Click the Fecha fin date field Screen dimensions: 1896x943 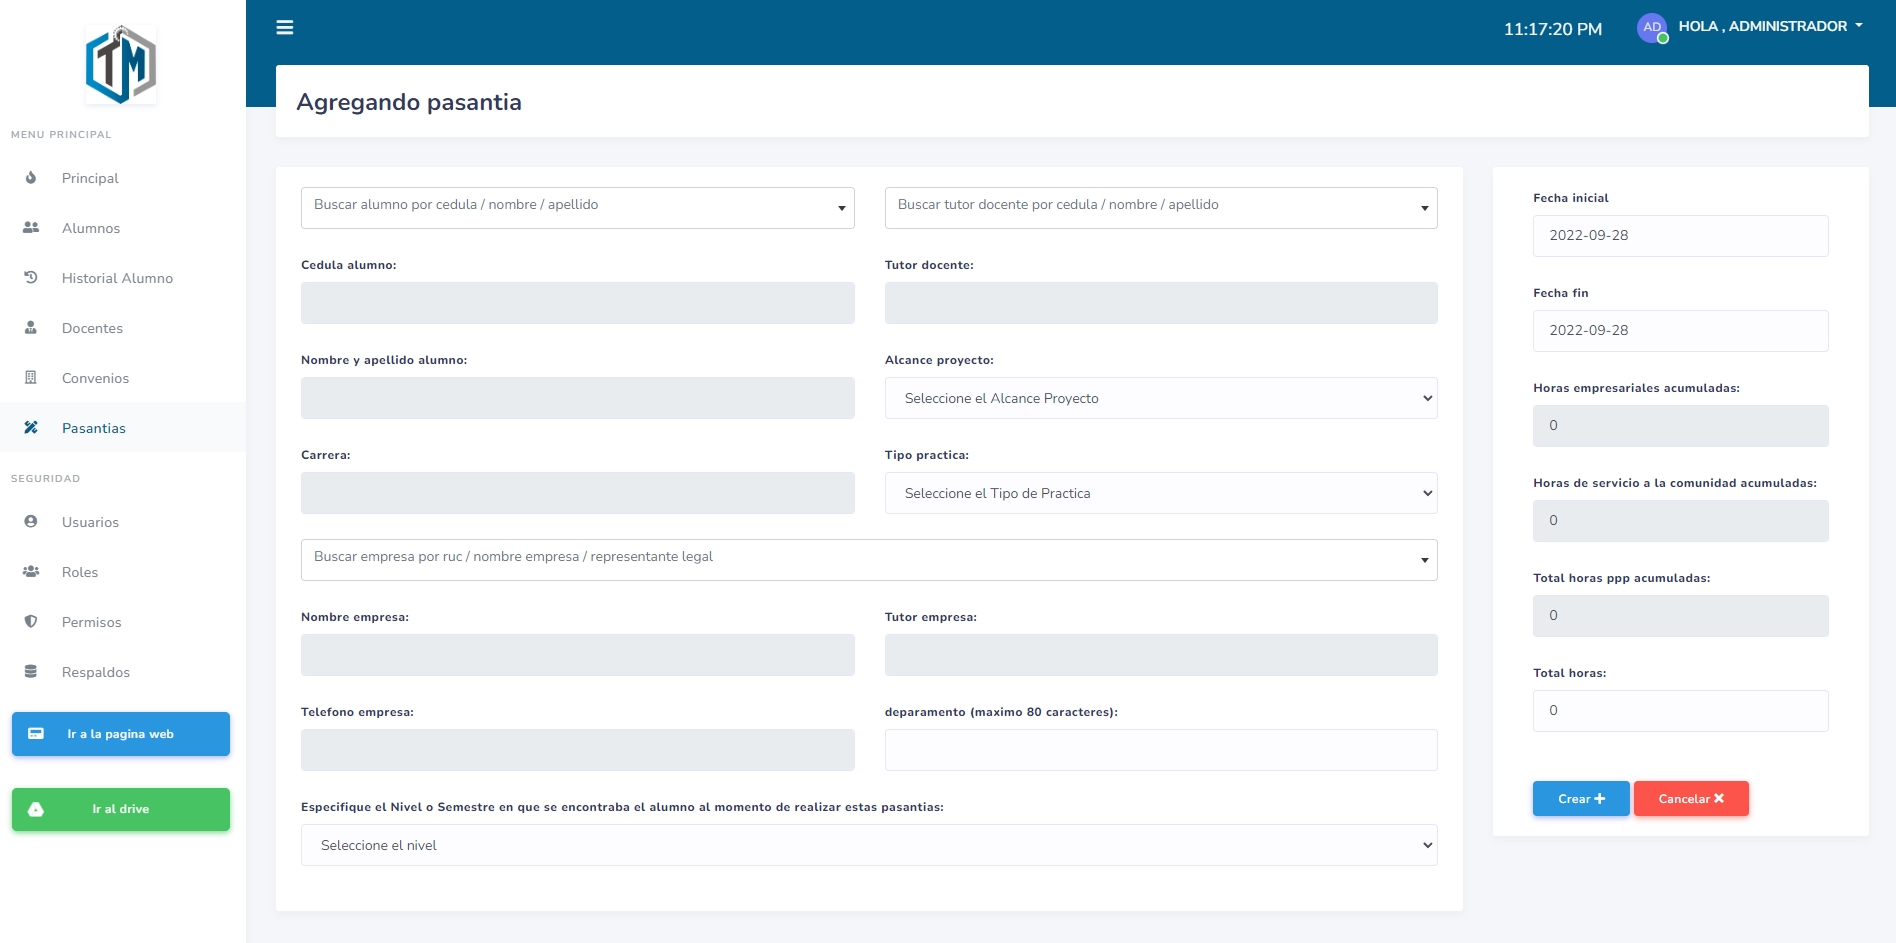pos(1680,331)
